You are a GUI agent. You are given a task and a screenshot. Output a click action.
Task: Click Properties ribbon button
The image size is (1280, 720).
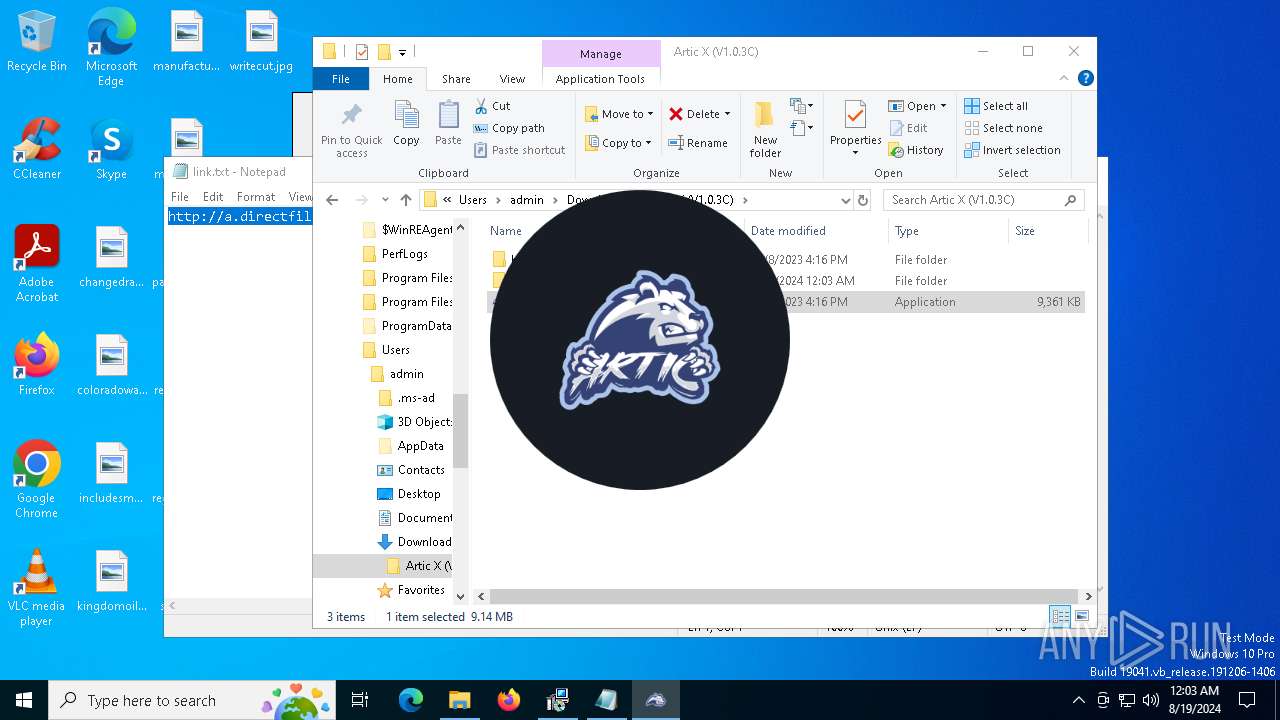(855, 129)
